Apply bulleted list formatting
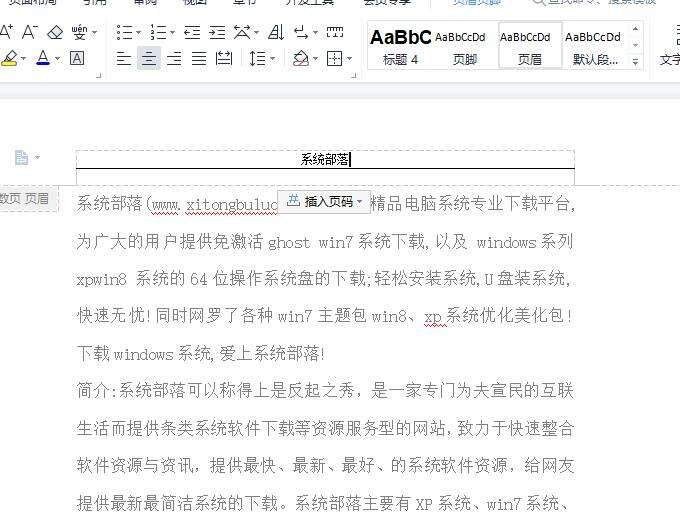Viewport: 680px width, 517px height. 125,32
